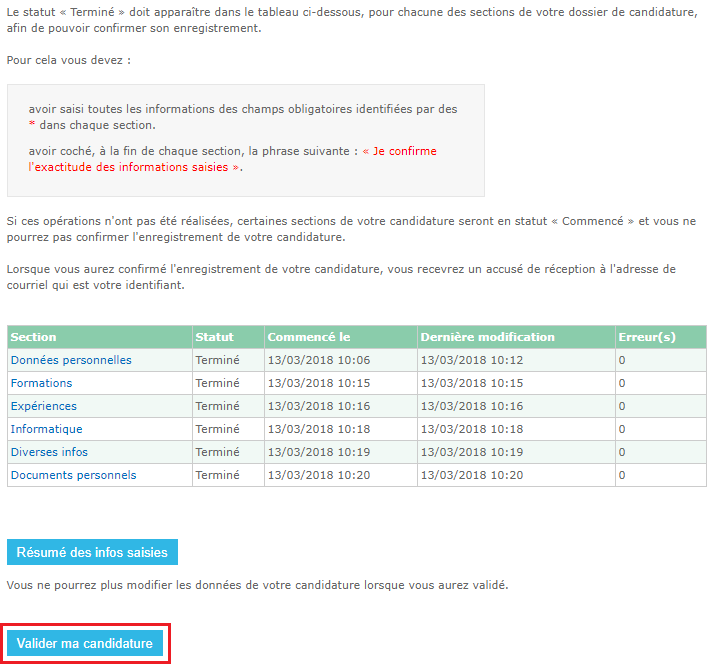Click the Section column header
The height and width of the screenshot is (669, 717).
click(34, 337)
